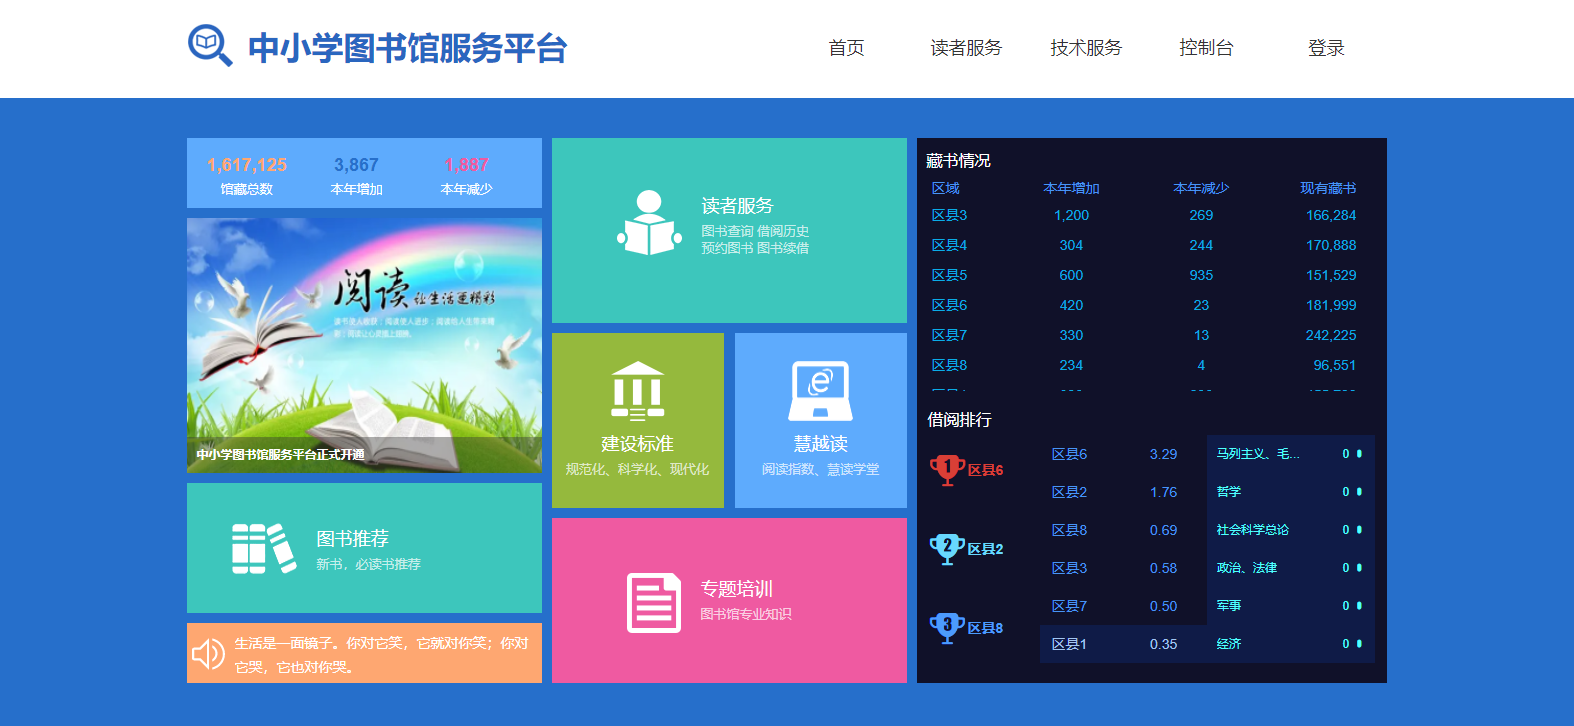Click the 建设标准 building columns icon

(637, 390)
